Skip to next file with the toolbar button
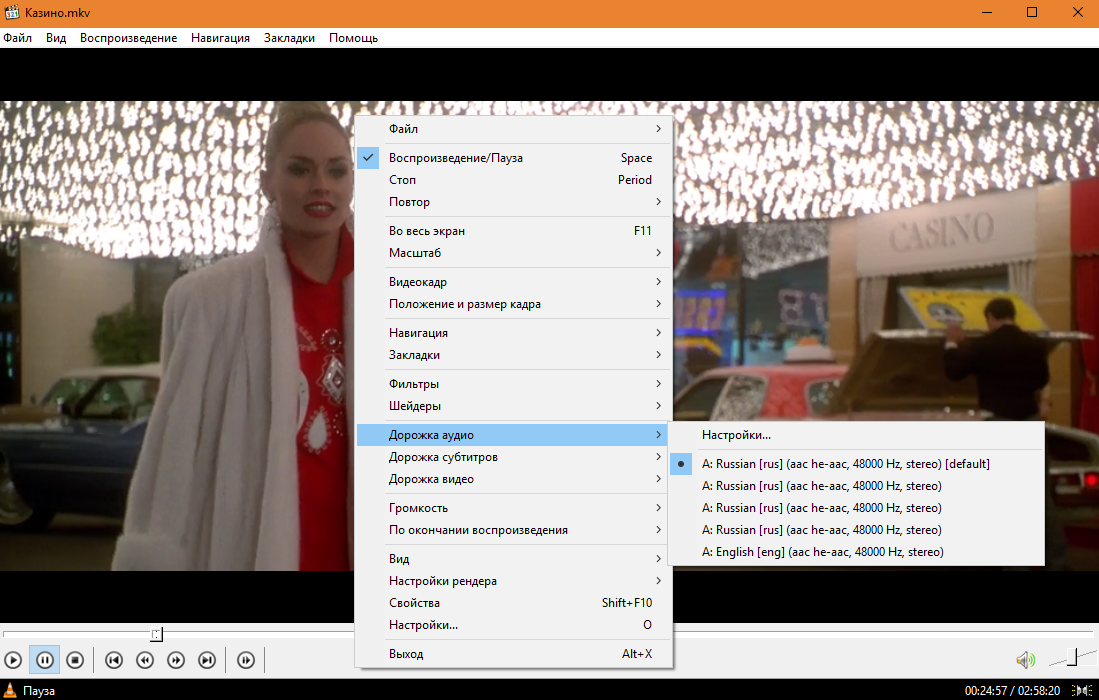Screen dimensions: 1099x700 [x=207, y=660]
